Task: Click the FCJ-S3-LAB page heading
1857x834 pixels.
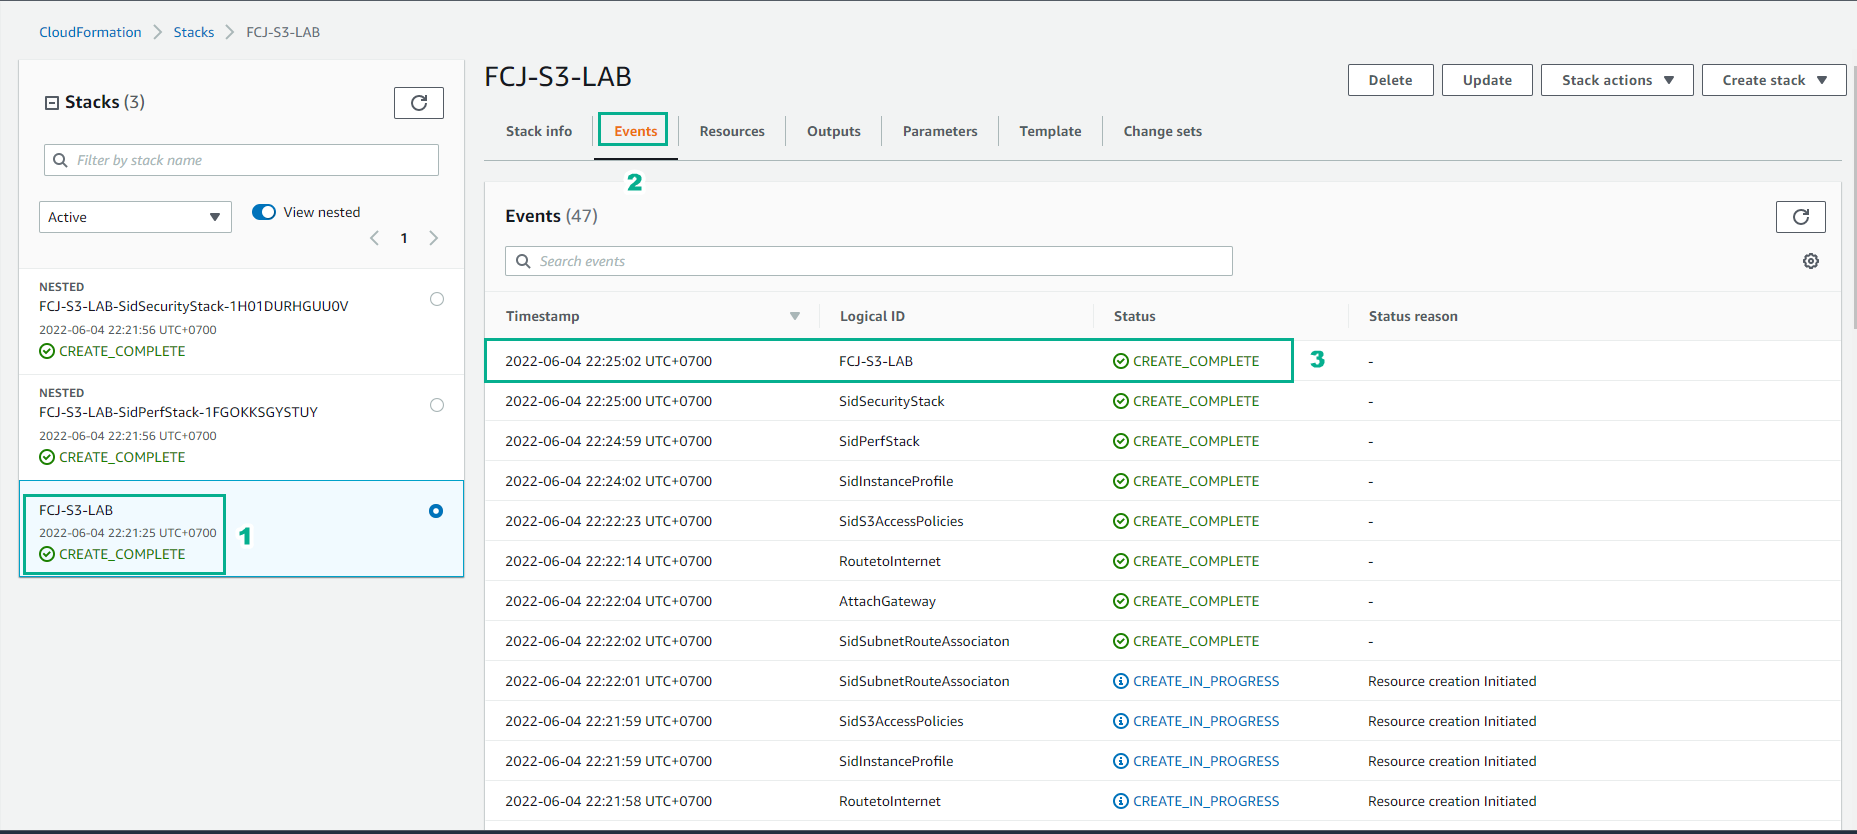Action: 558,77
